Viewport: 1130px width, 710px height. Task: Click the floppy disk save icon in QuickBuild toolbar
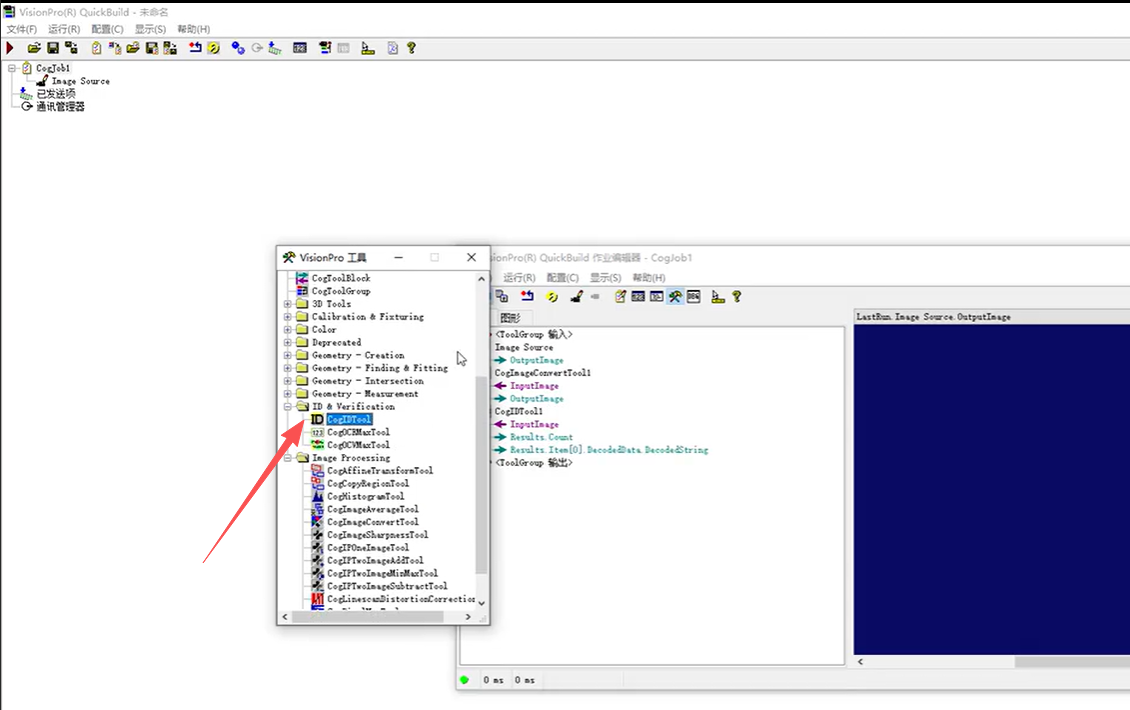pyautogui.click(x=53, y=48)
